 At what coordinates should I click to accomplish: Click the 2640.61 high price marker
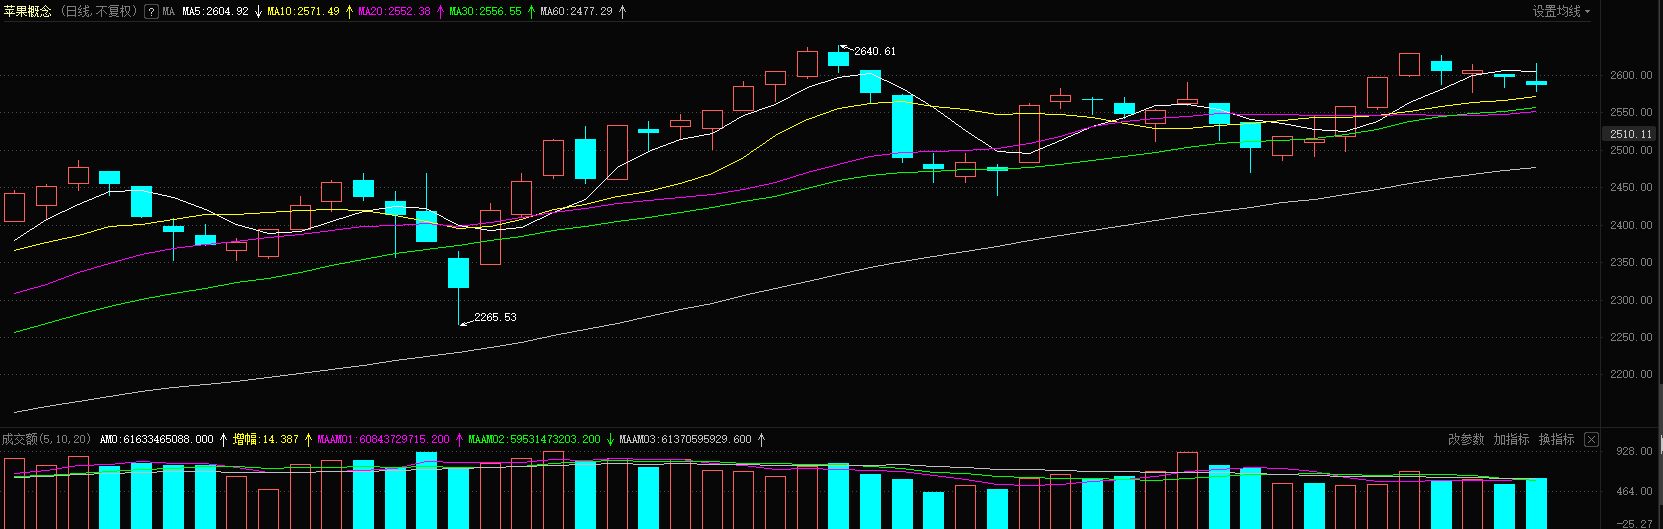coord(875,51)
